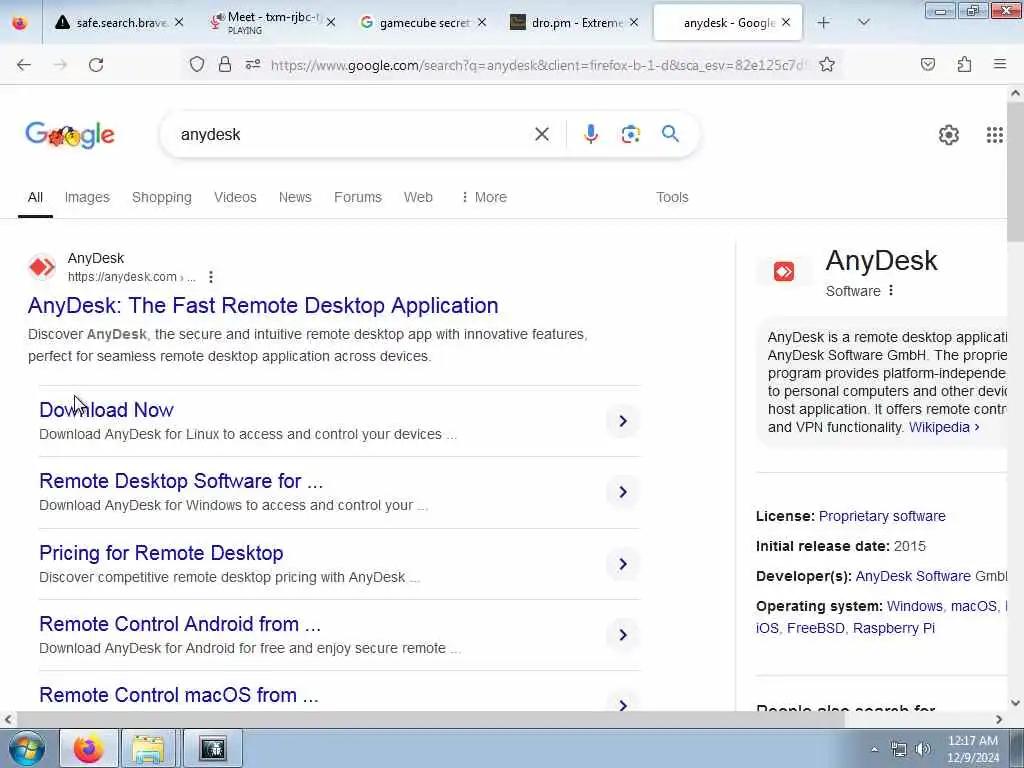Click the magnifier search button
The height and width of the screenshot is (768, 1024).
click(670, 134)
